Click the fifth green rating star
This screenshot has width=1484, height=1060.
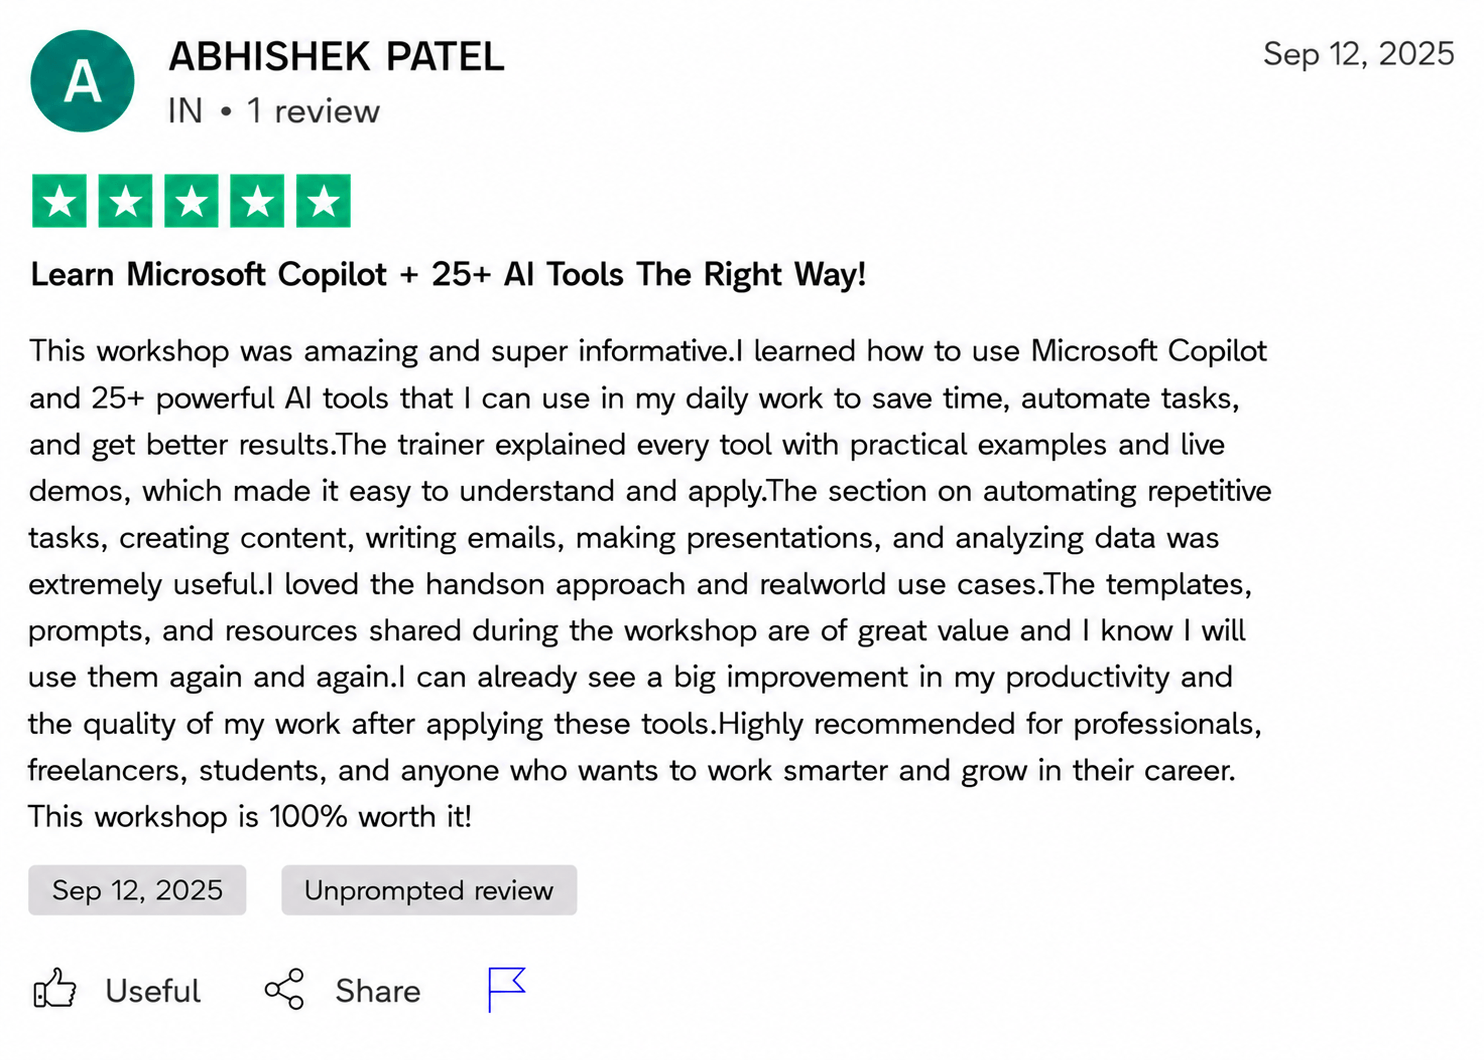click(323, 201)
